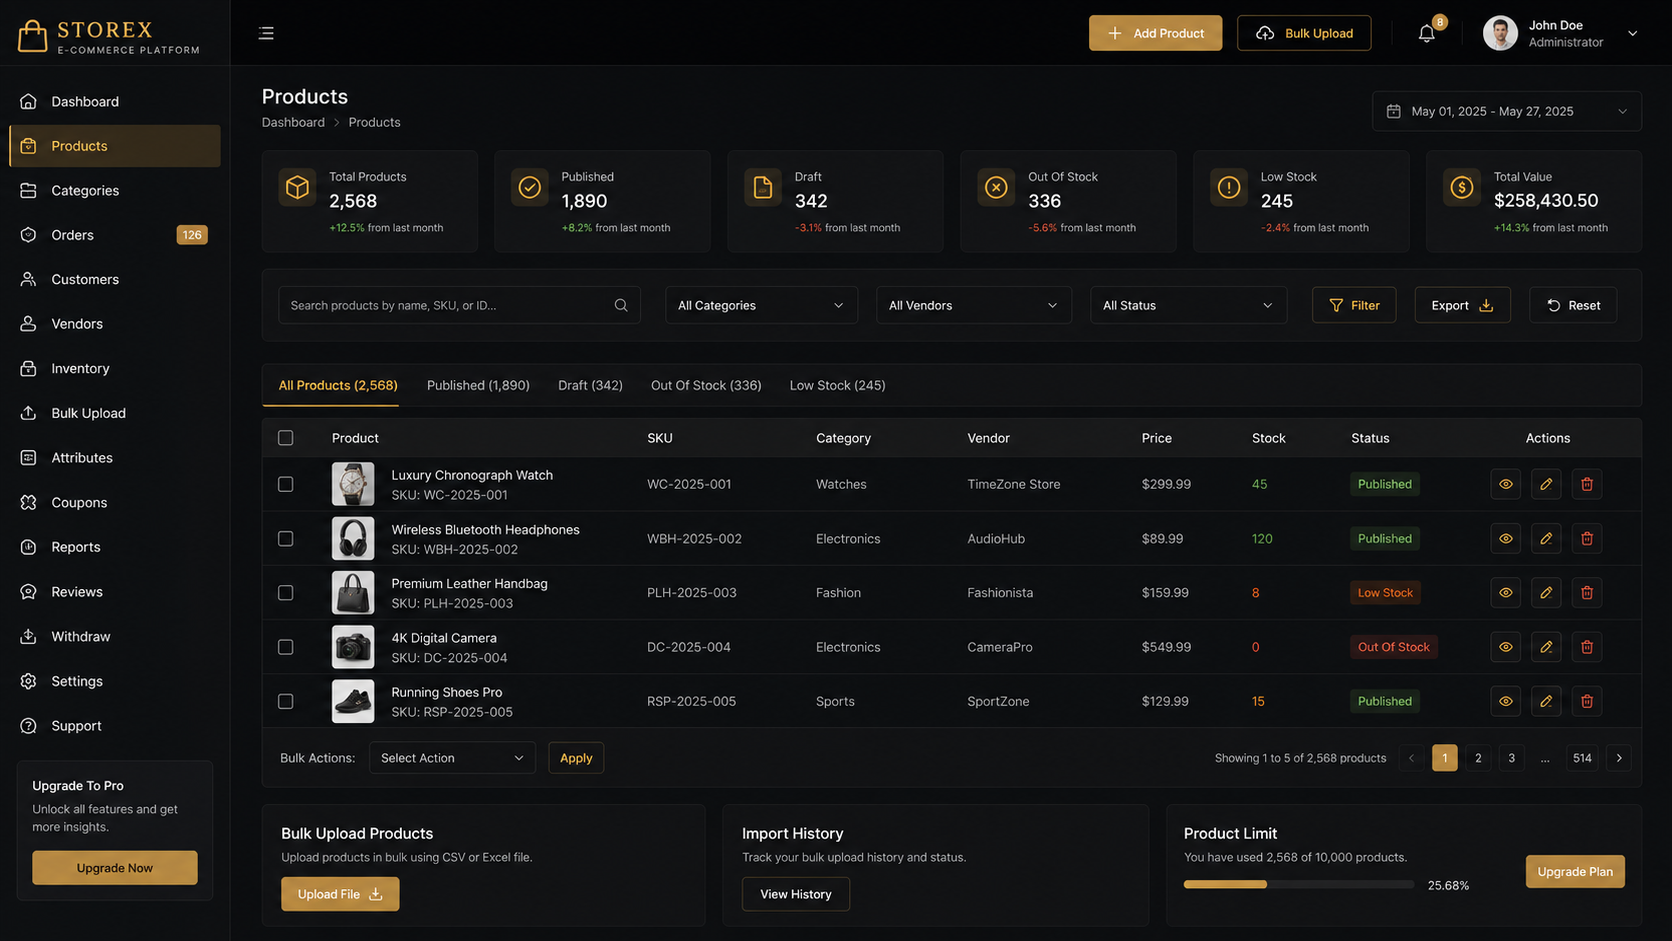The height and width of the screenshot is (941, 1672).
Task: Open Orders in the sidebar
Action: [114, 235]
